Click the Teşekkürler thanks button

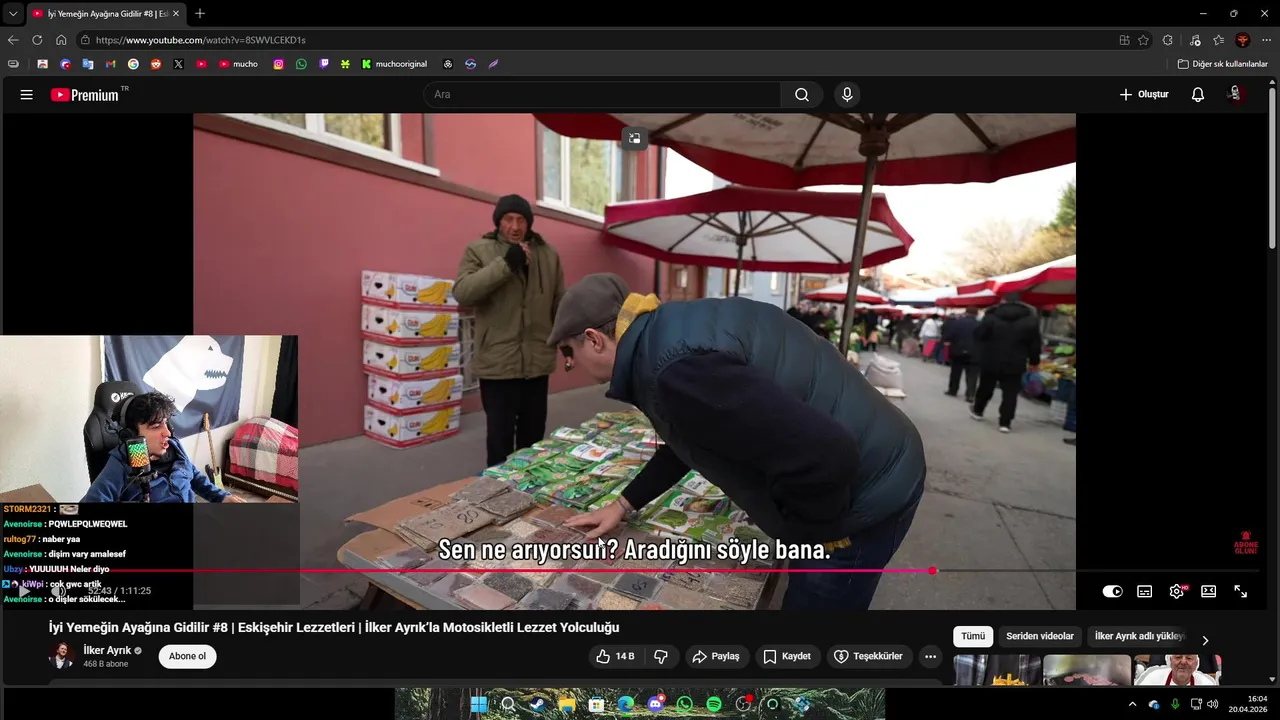point(868,656)
